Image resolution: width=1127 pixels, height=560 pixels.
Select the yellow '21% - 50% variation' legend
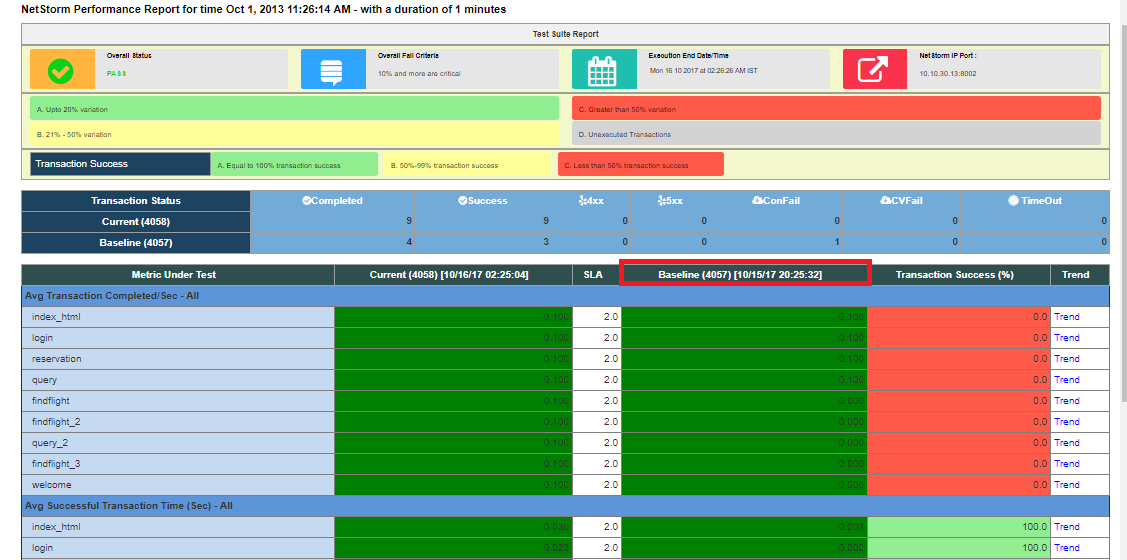pyautogui.click(x=295, y=134)
